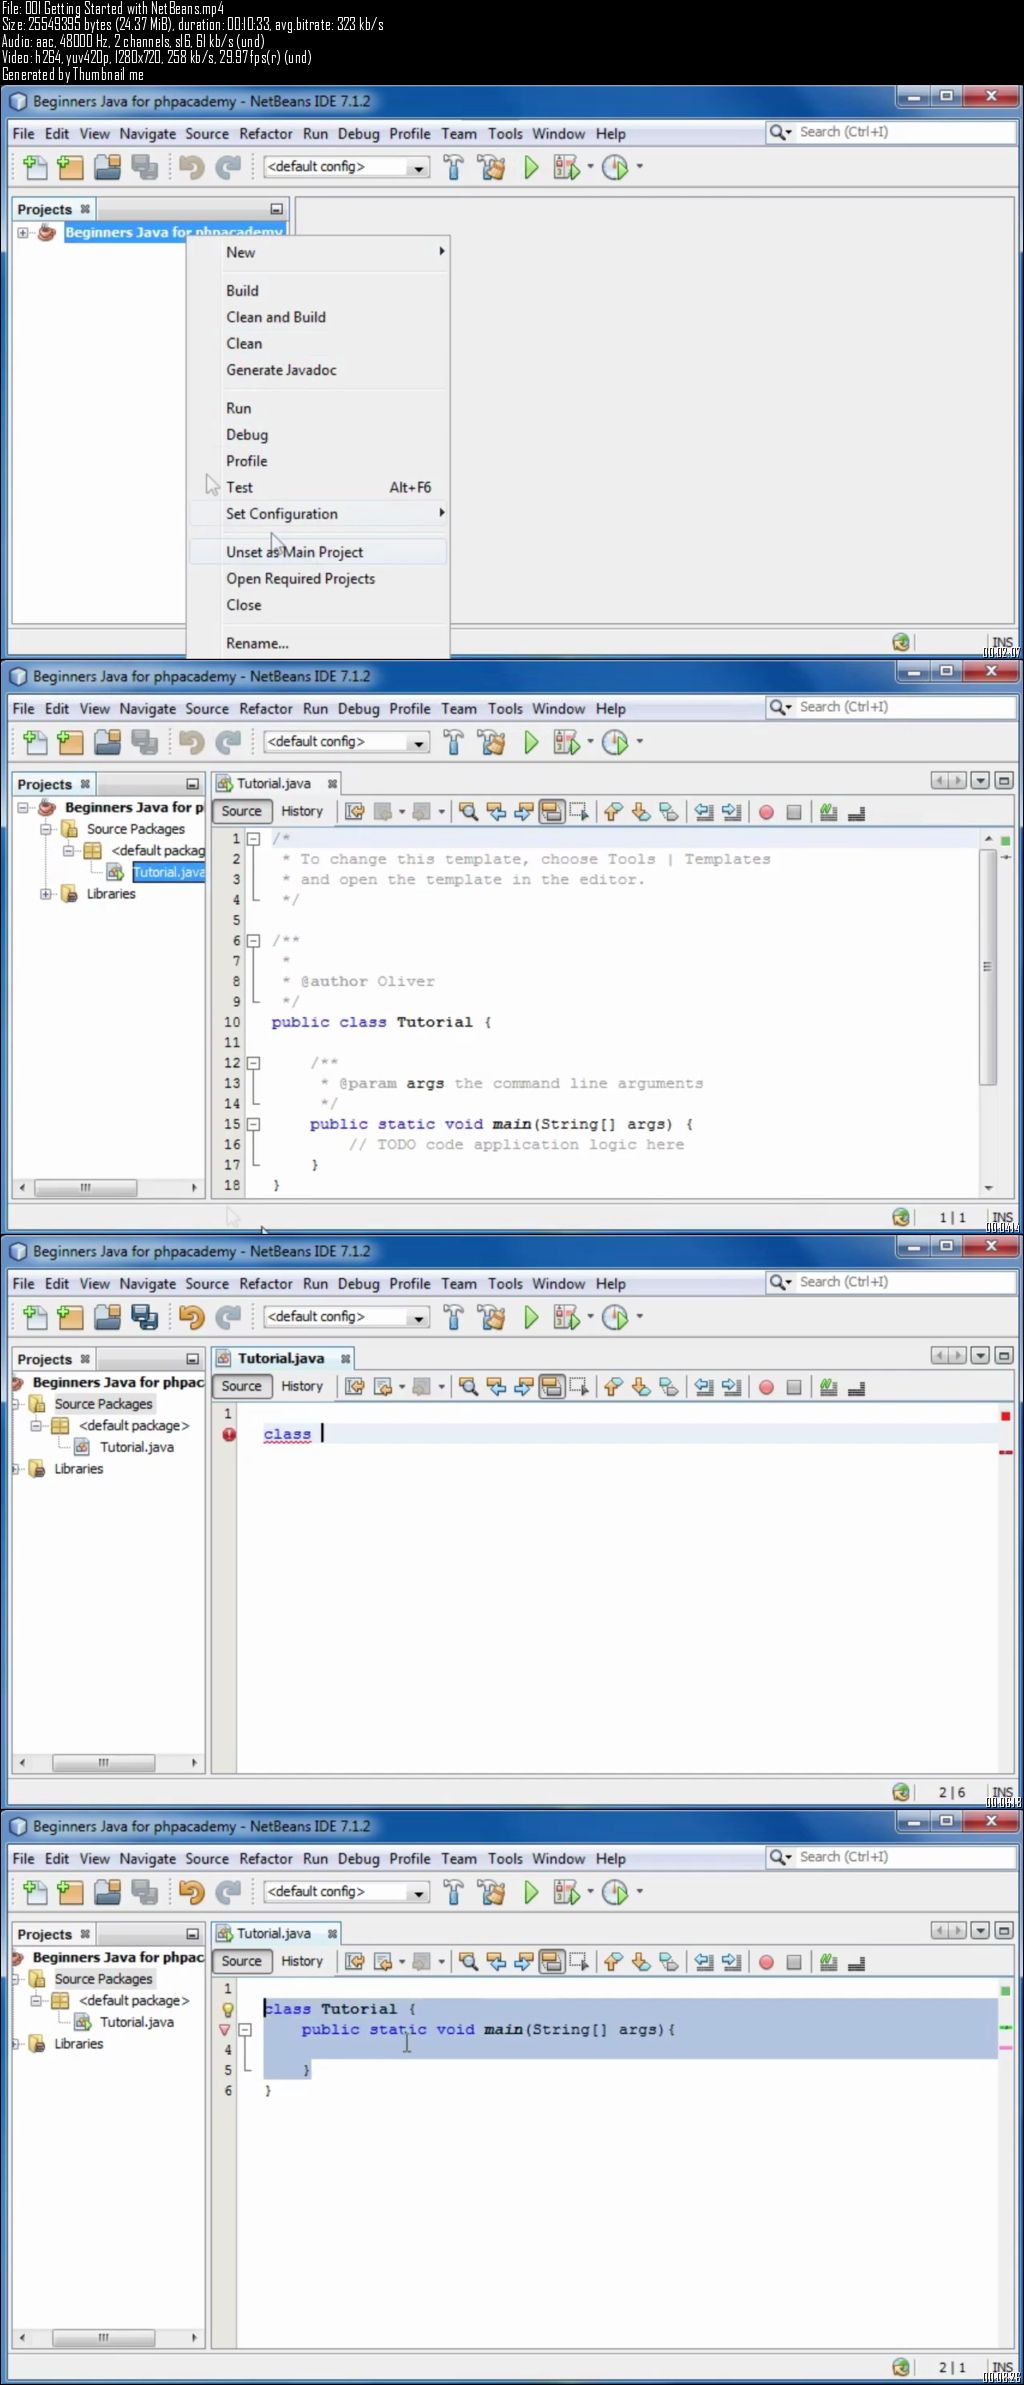Toggle Highlight Search in template-comment editor toolbar
Image resolution: width=1024 pixels, height=2385 pixels.
pyautogui.click(x=551, y=812)
